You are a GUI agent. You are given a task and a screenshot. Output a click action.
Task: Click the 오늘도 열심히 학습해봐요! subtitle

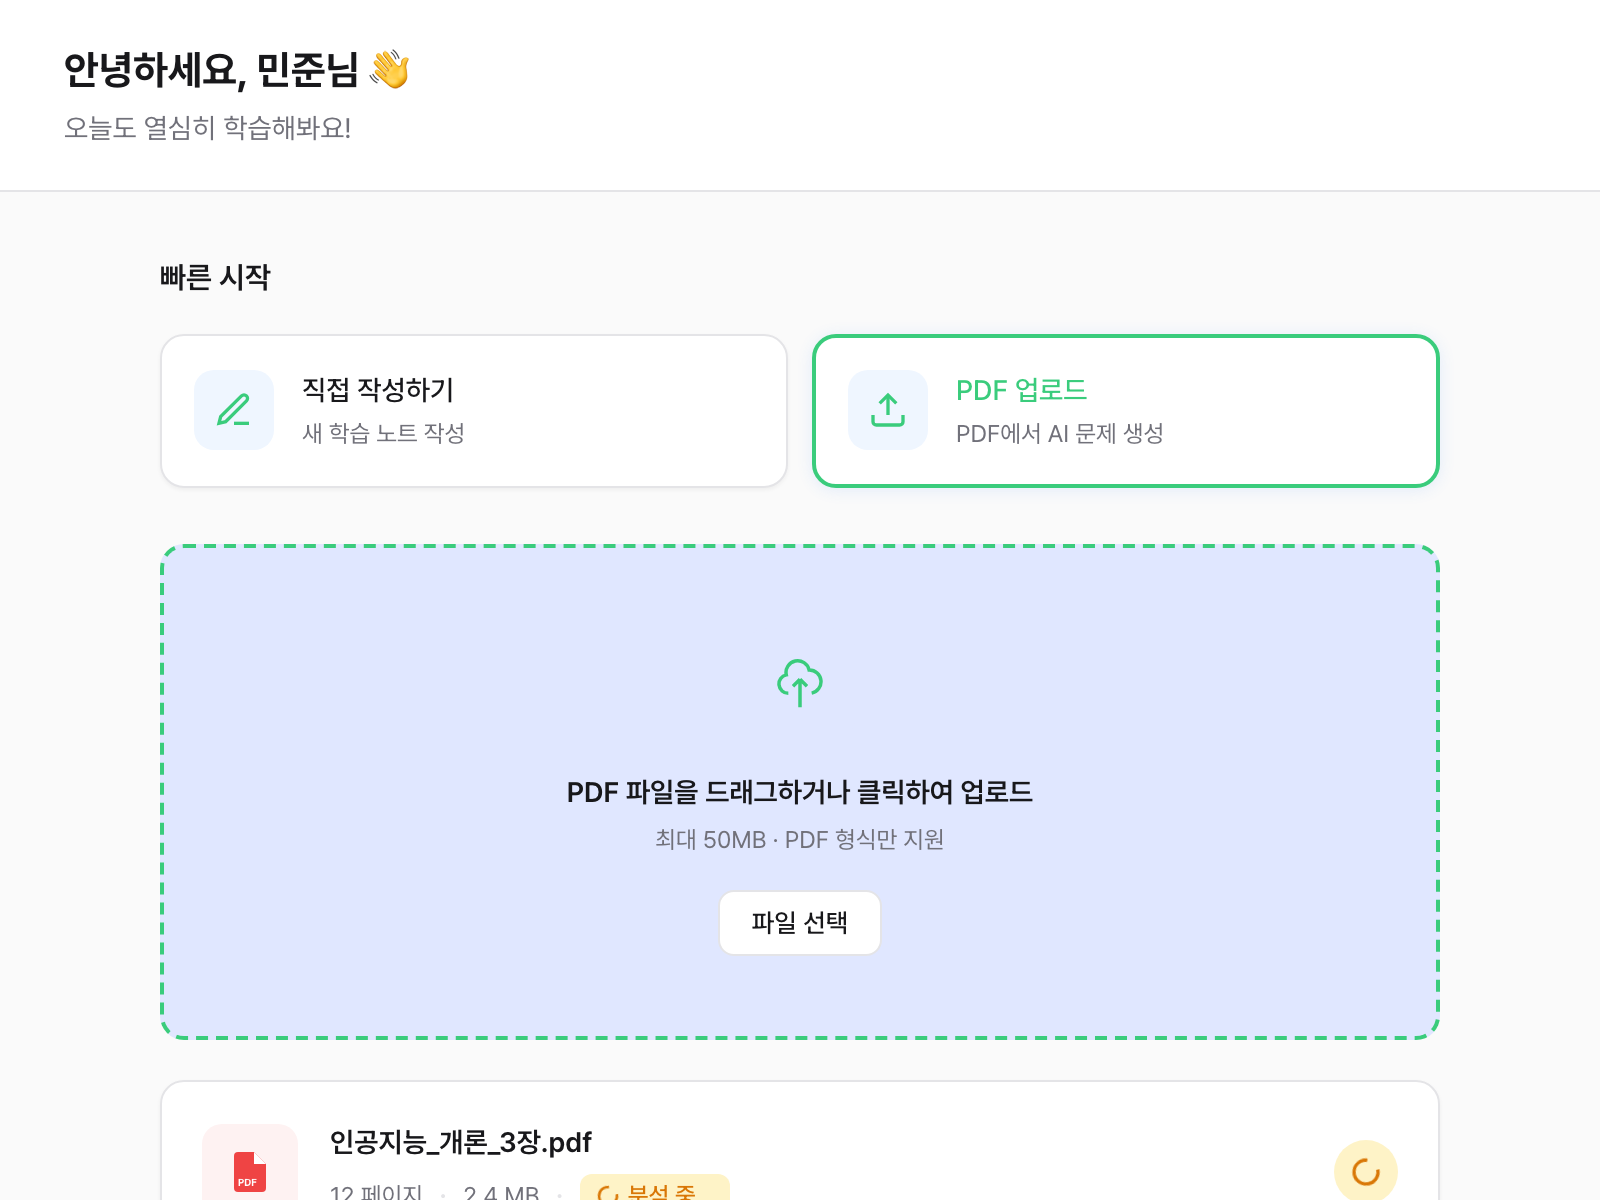(x=207, y=128)
